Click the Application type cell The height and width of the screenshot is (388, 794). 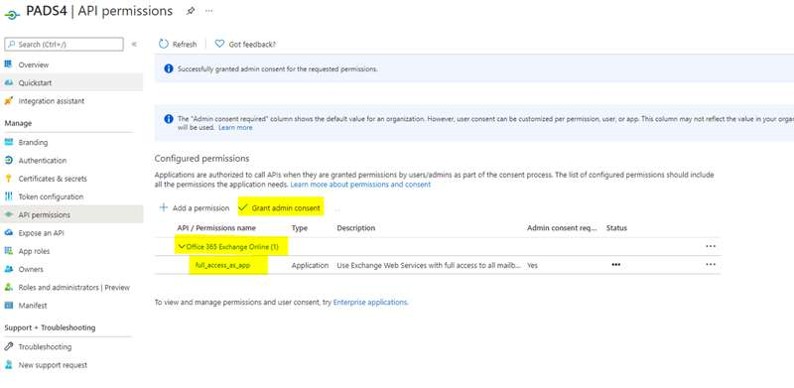(x=310, y=265)
